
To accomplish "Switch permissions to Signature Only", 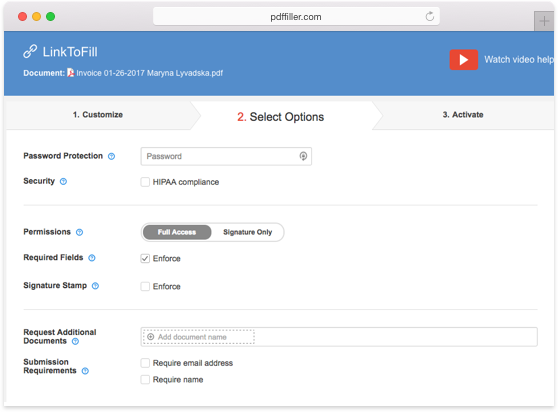I will point(248,232).
